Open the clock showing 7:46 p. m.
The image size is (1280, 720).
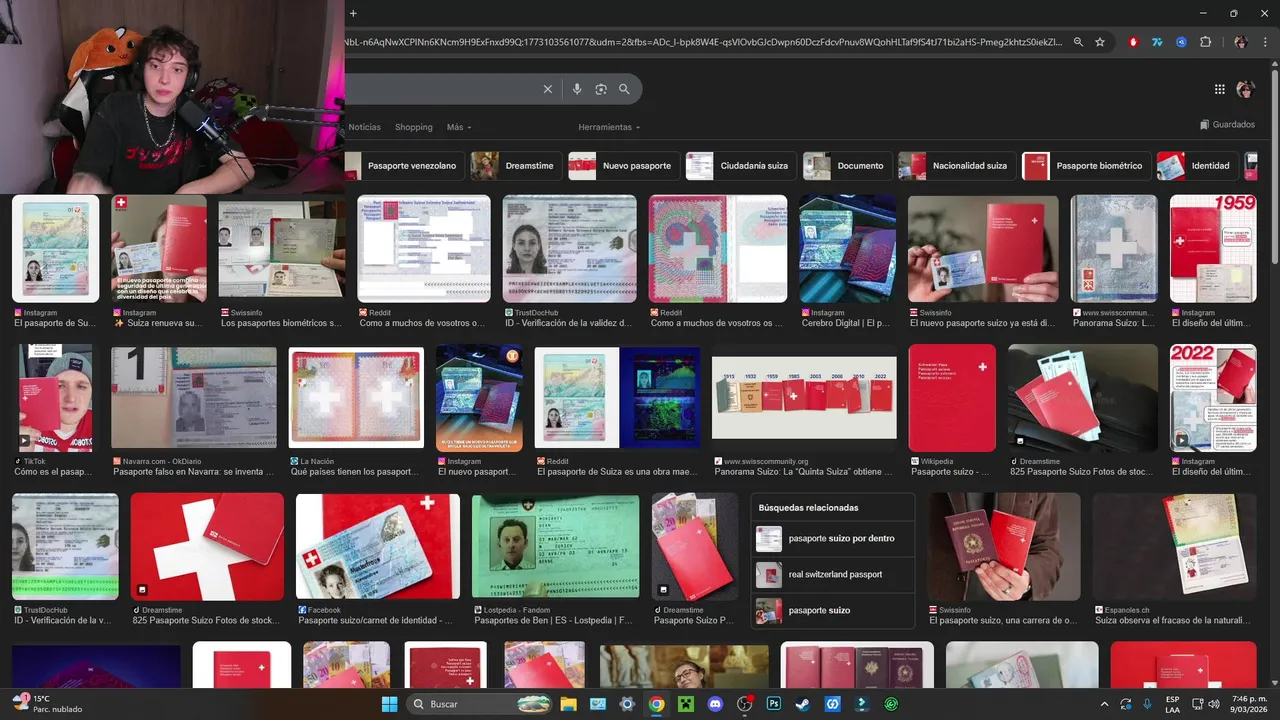(1246, 704)
